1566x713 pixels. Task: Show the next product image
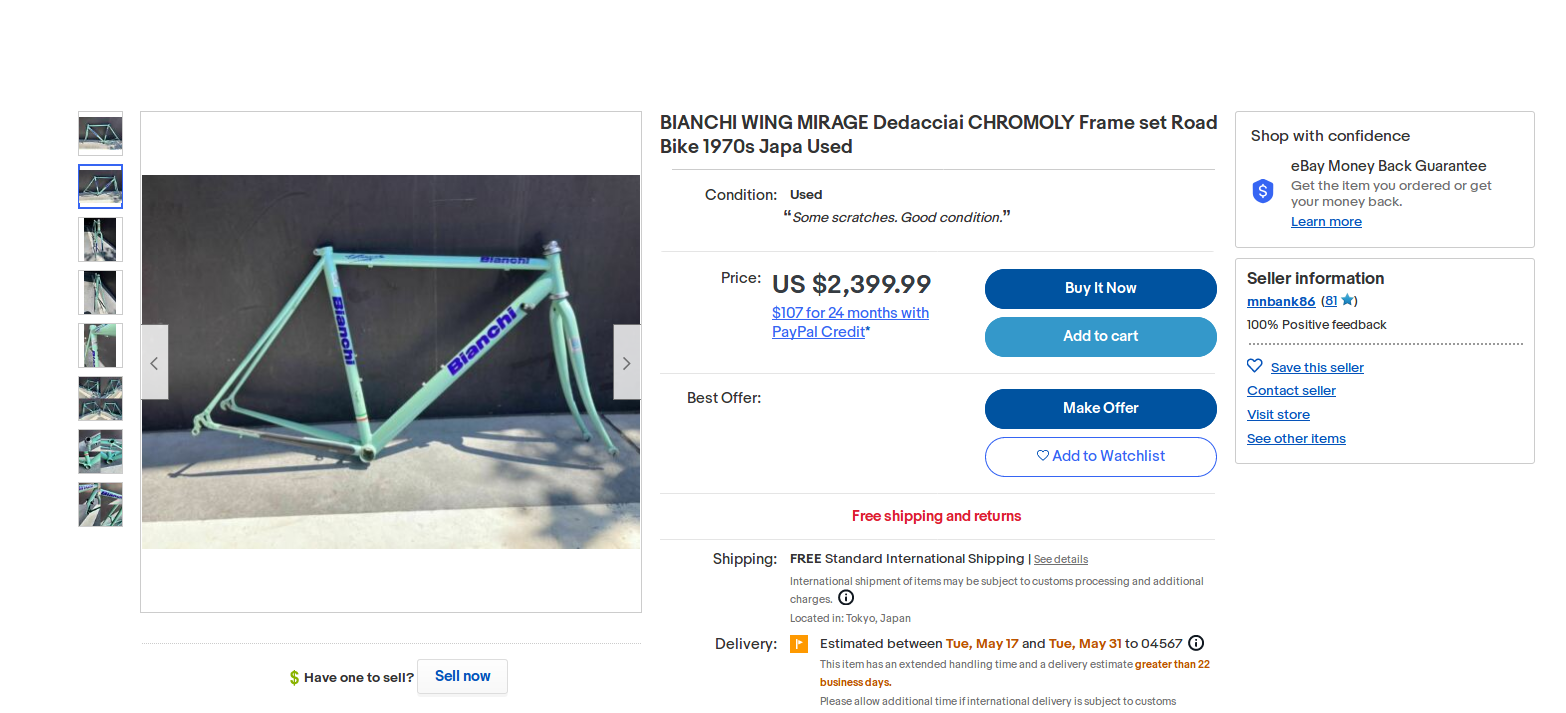point(627,363)
